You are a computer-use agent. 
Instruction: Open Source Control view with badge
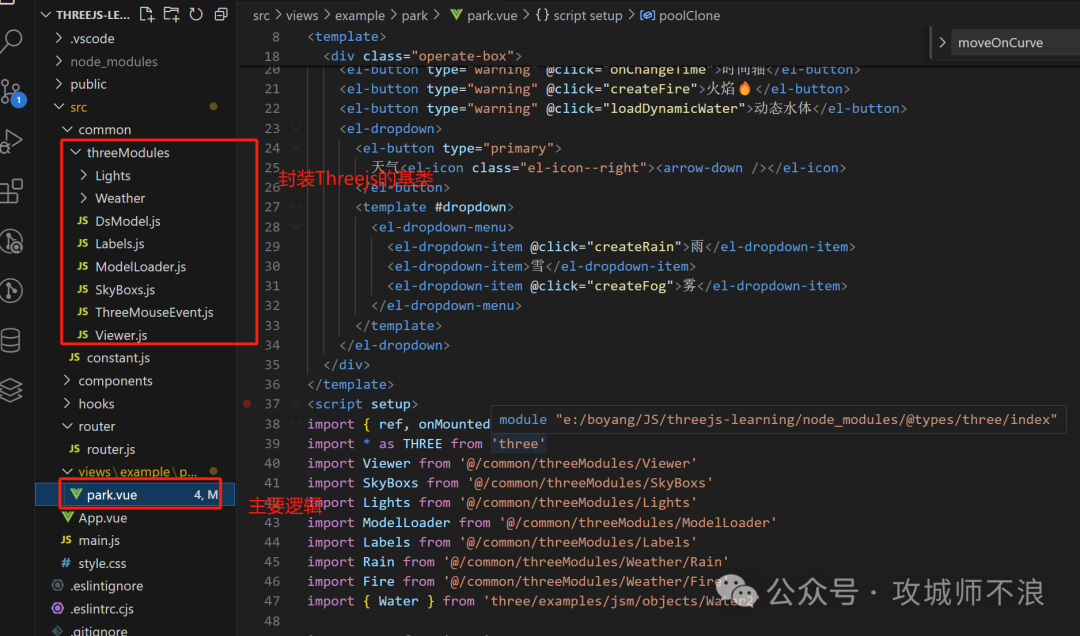(12, 92)
